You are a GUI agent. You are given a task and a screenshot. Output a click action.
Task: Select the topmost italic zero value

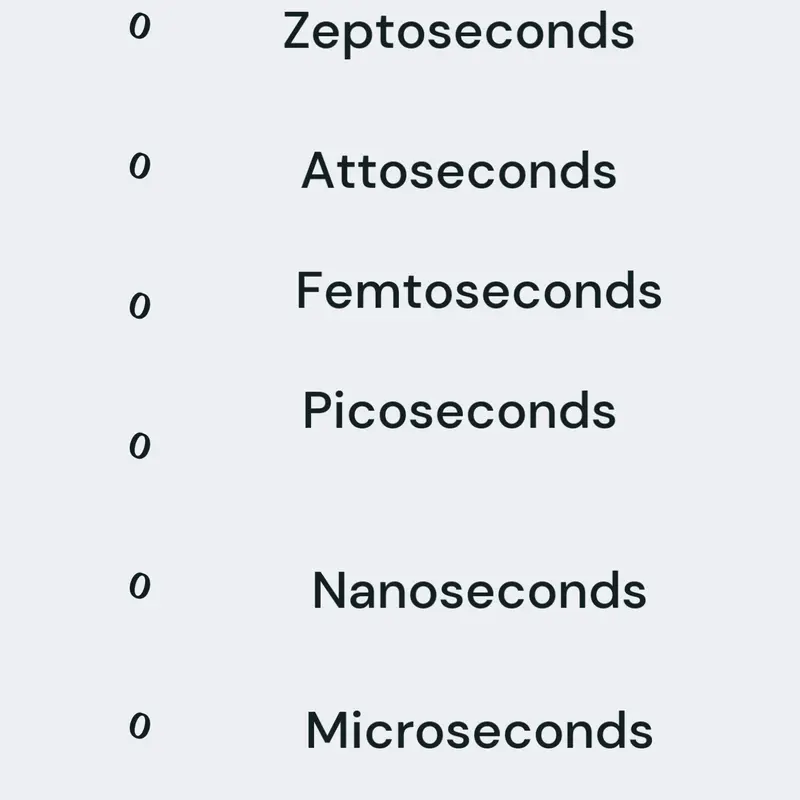click(x=140, y=26)
